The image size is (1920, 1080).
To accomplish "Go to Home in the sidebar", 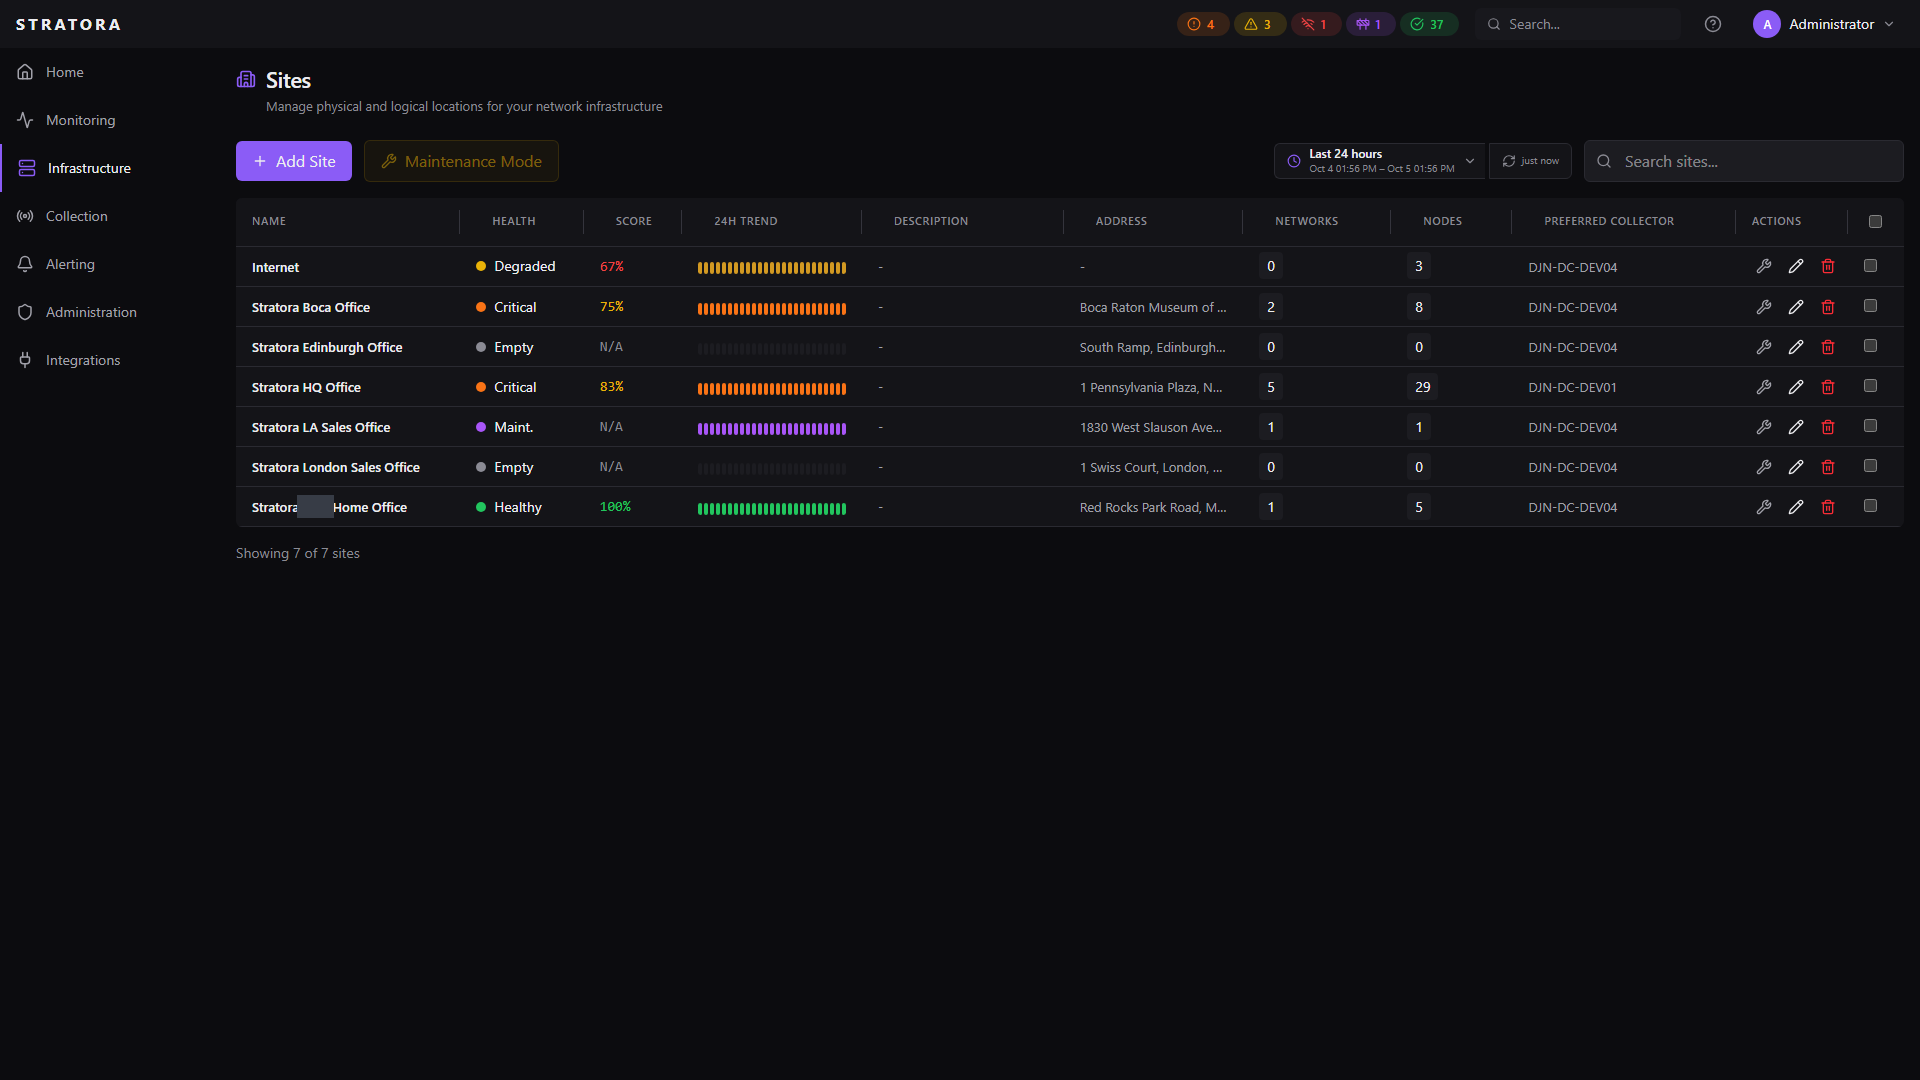I will 64,72.
